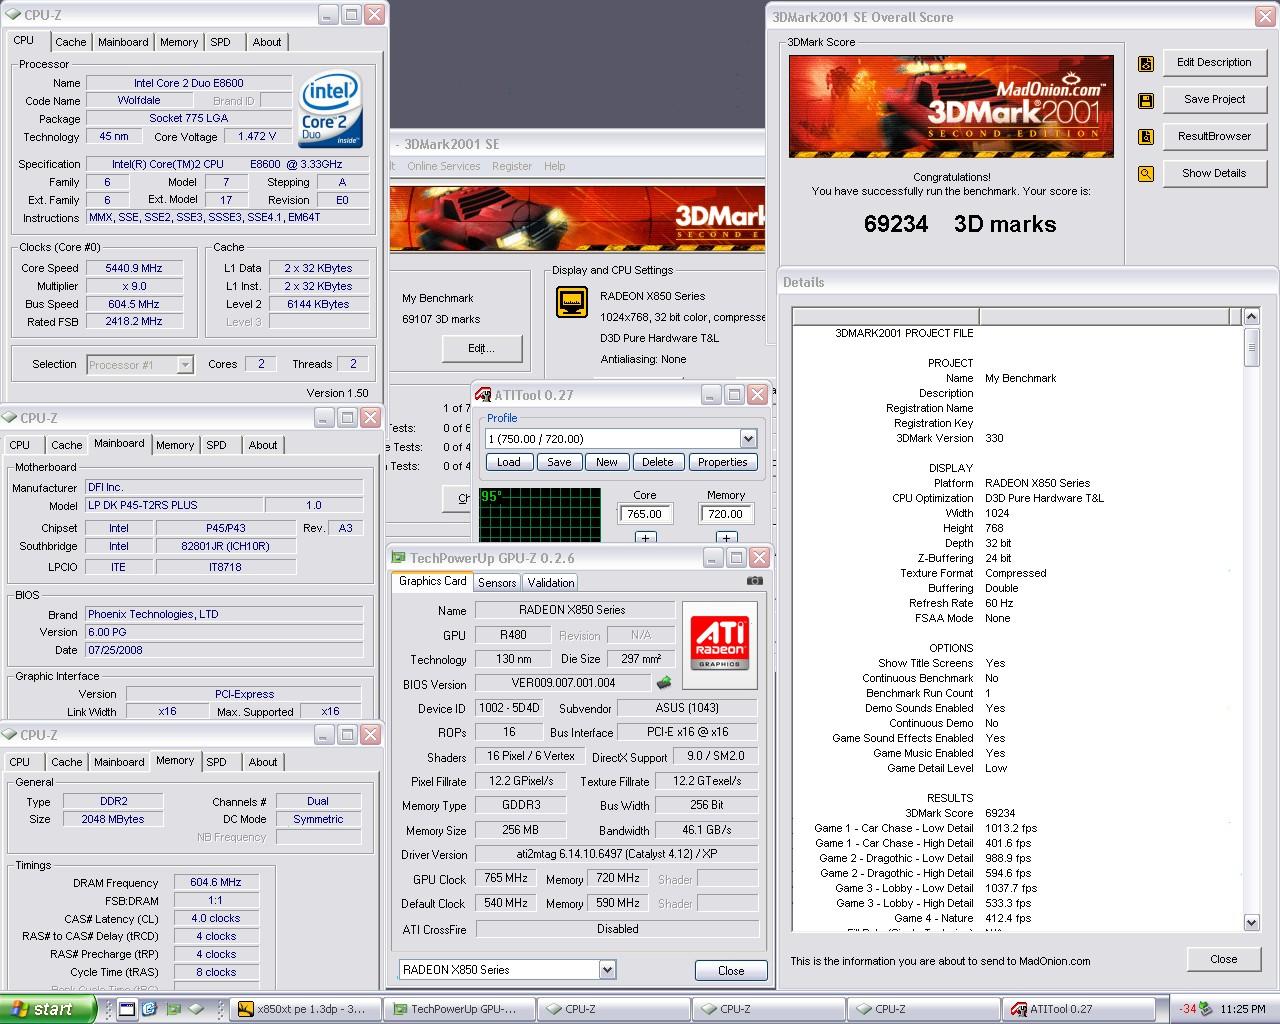Click the Details list scroll-up arrow

point(1251,317)
